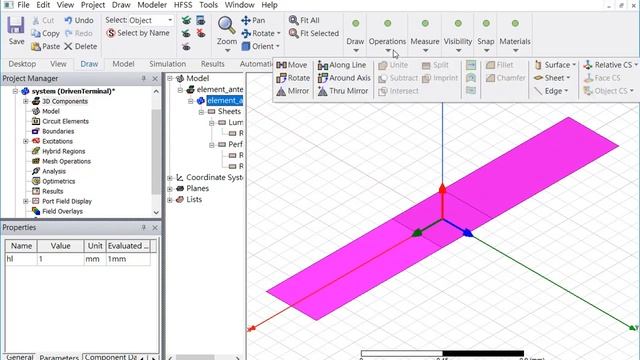
Task: Switch to the Model ribbon tab
Action: pyautogui.click(x=123, y=64)
